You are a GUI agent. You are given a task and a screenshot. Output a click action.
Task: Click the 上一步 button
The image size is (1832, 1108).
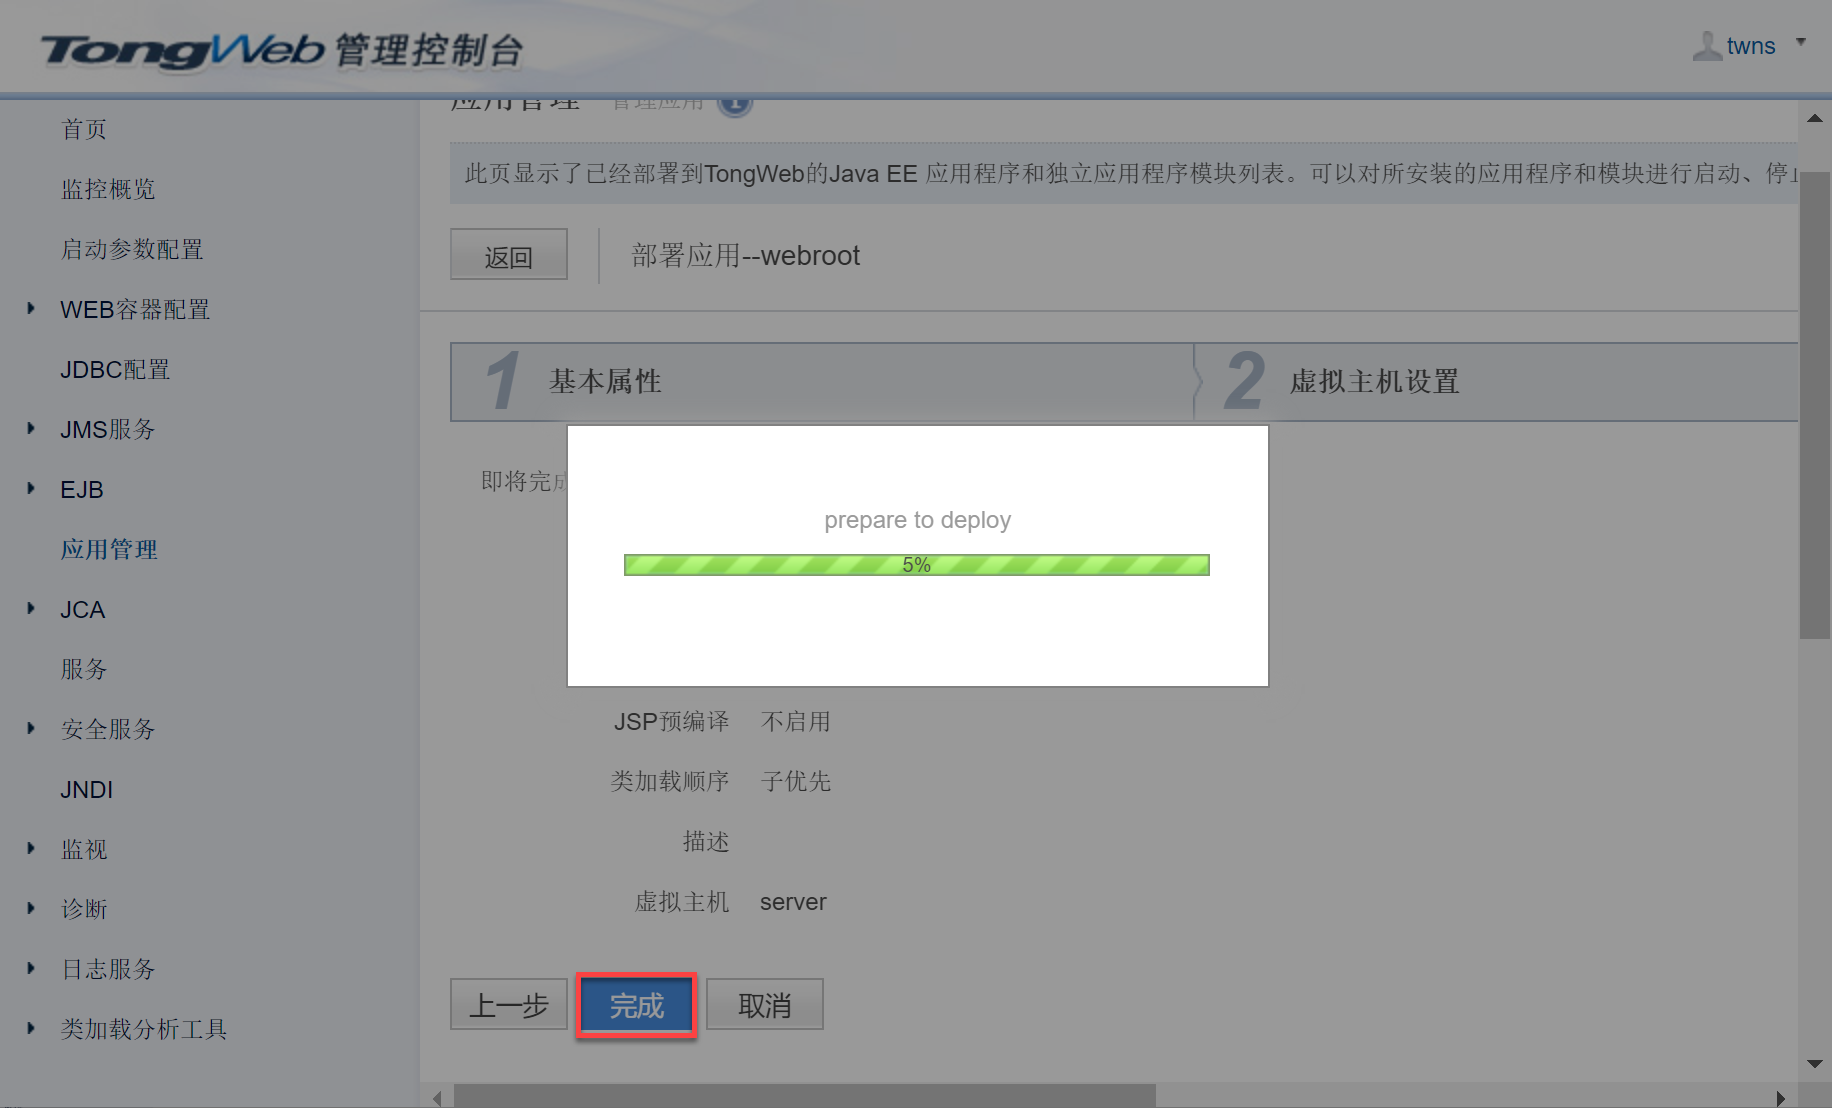(x=509, y=1005)
